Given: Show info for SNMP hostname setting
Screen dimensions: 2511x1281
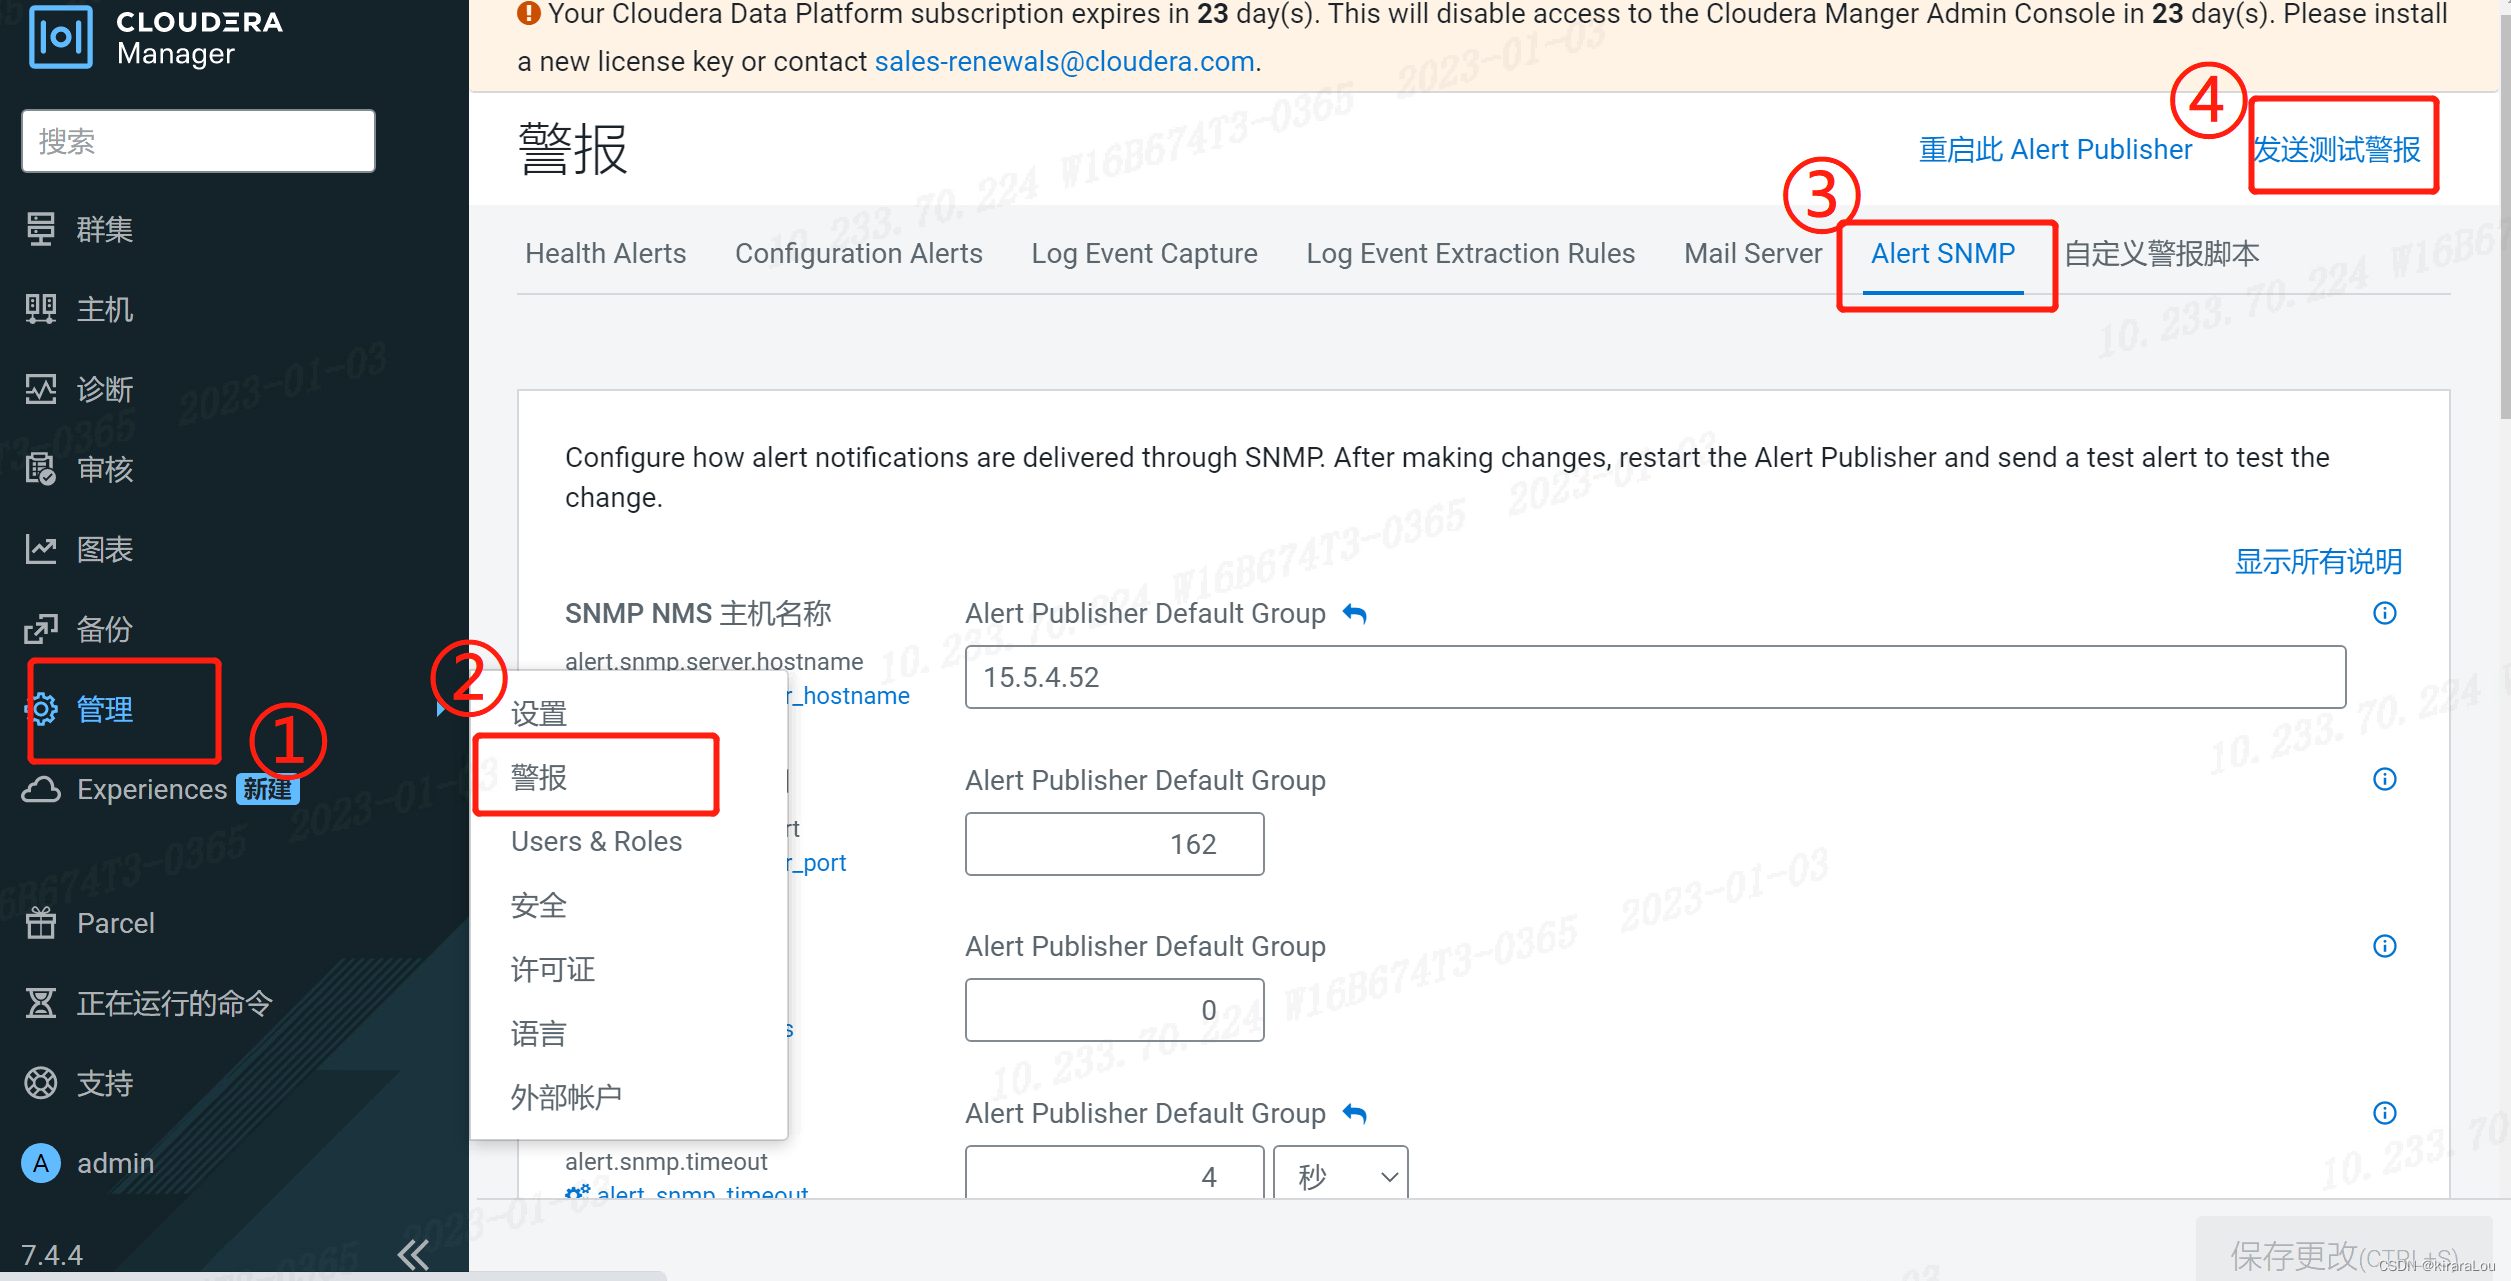Looking at the screenshot, I should coord(2385,613).
